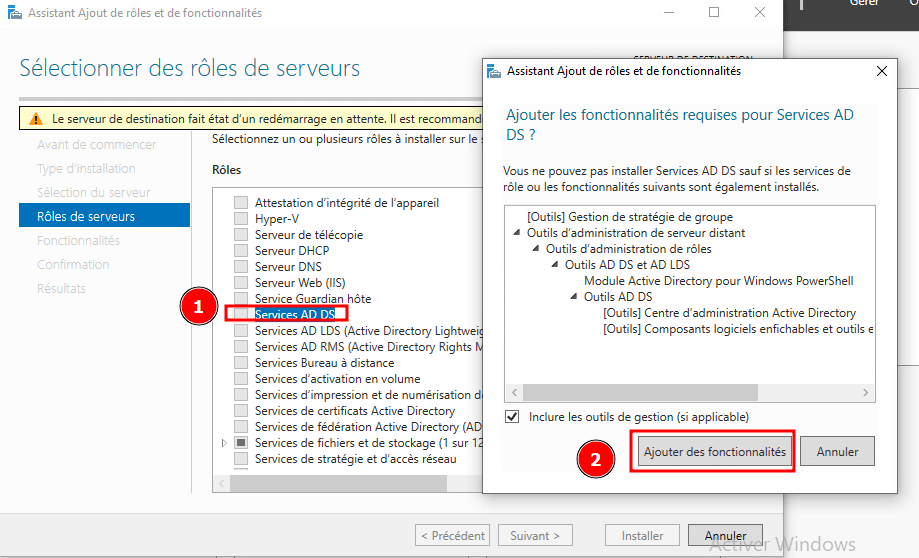Close the required features dialog with X
Viewport: 919px width, 558px height.
point(881,72)
